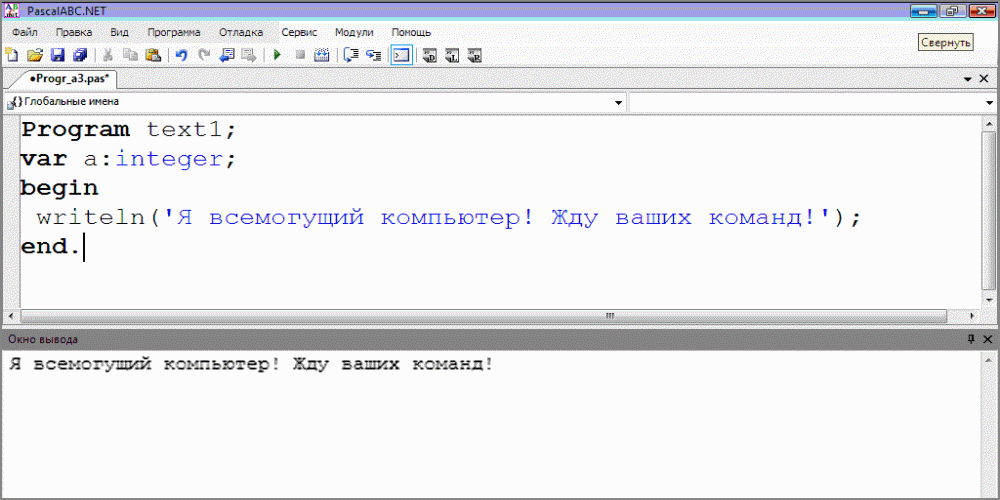The width and height of the screenshot is (1000, 500).
Task: Paste from clipboard using the toolbar icon
Action: point(153,55)
